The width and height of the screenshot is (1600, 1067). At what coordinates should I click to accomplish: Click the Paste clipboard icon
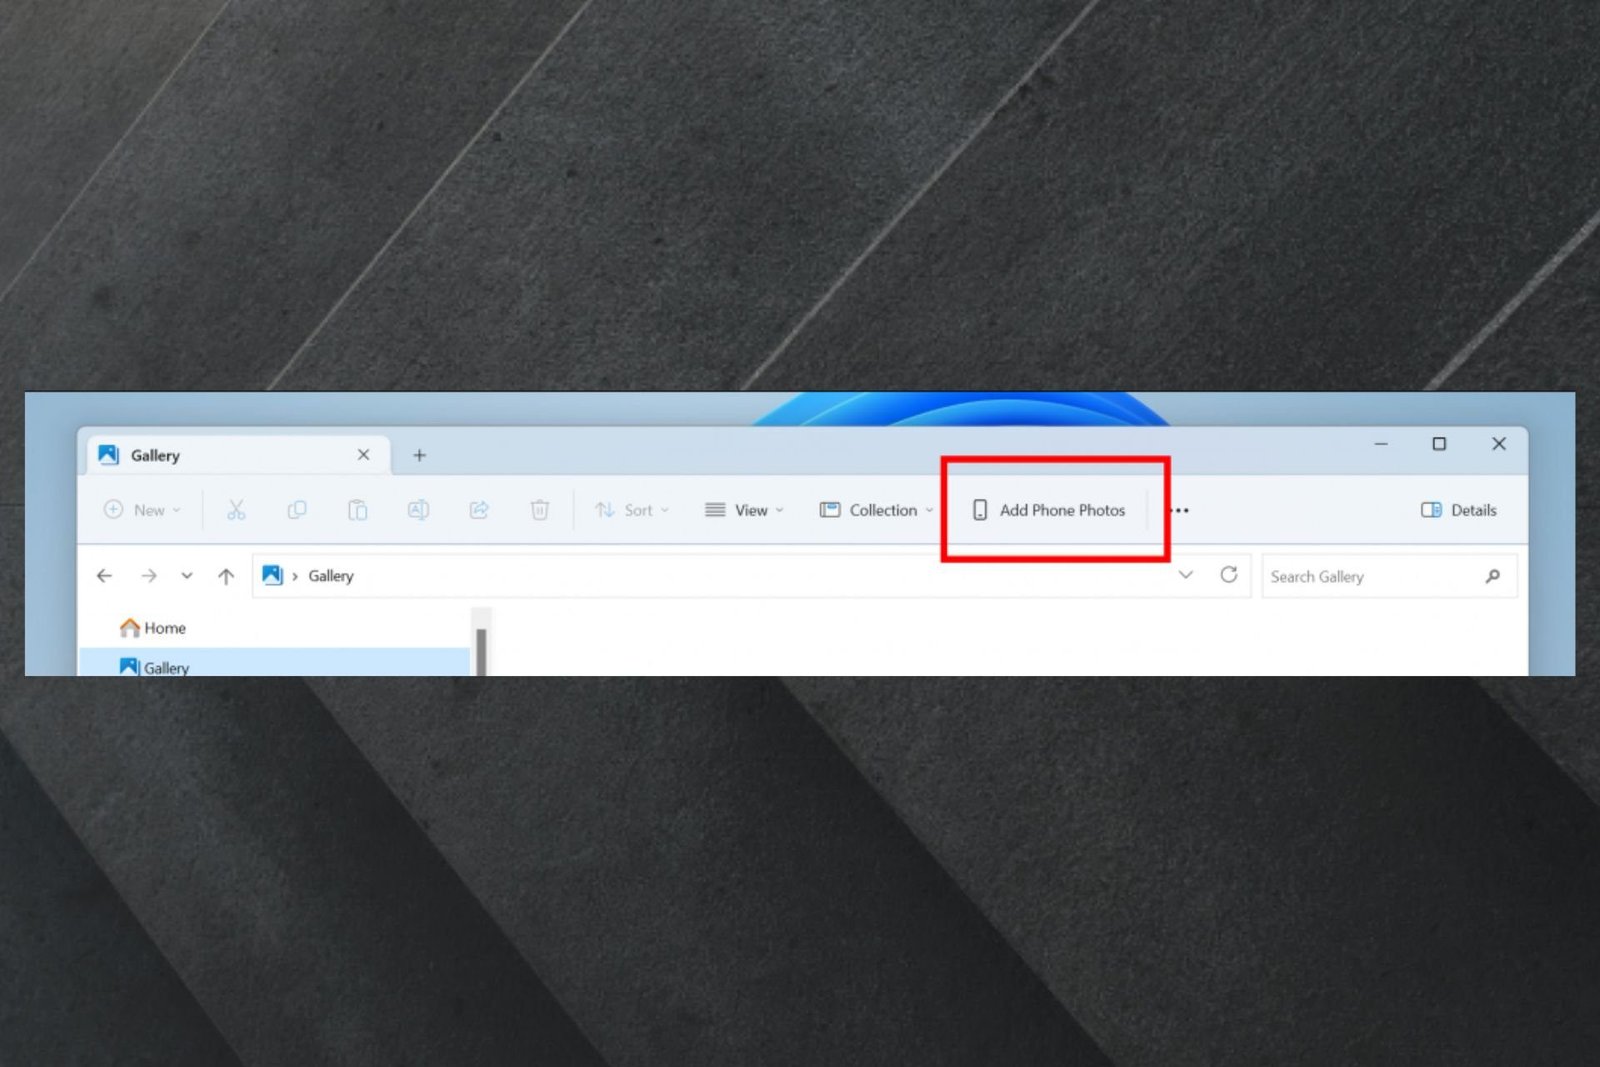click(x=357, y=510)
